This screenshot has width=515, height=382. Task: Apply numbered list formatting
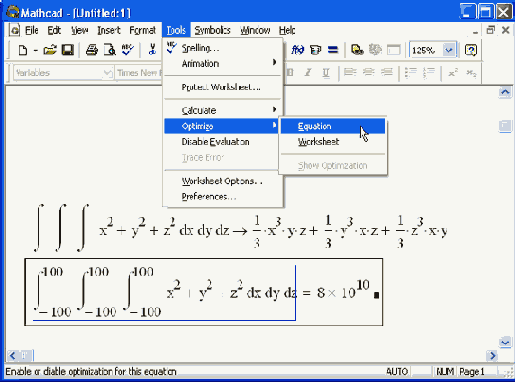tap(429, 72)
